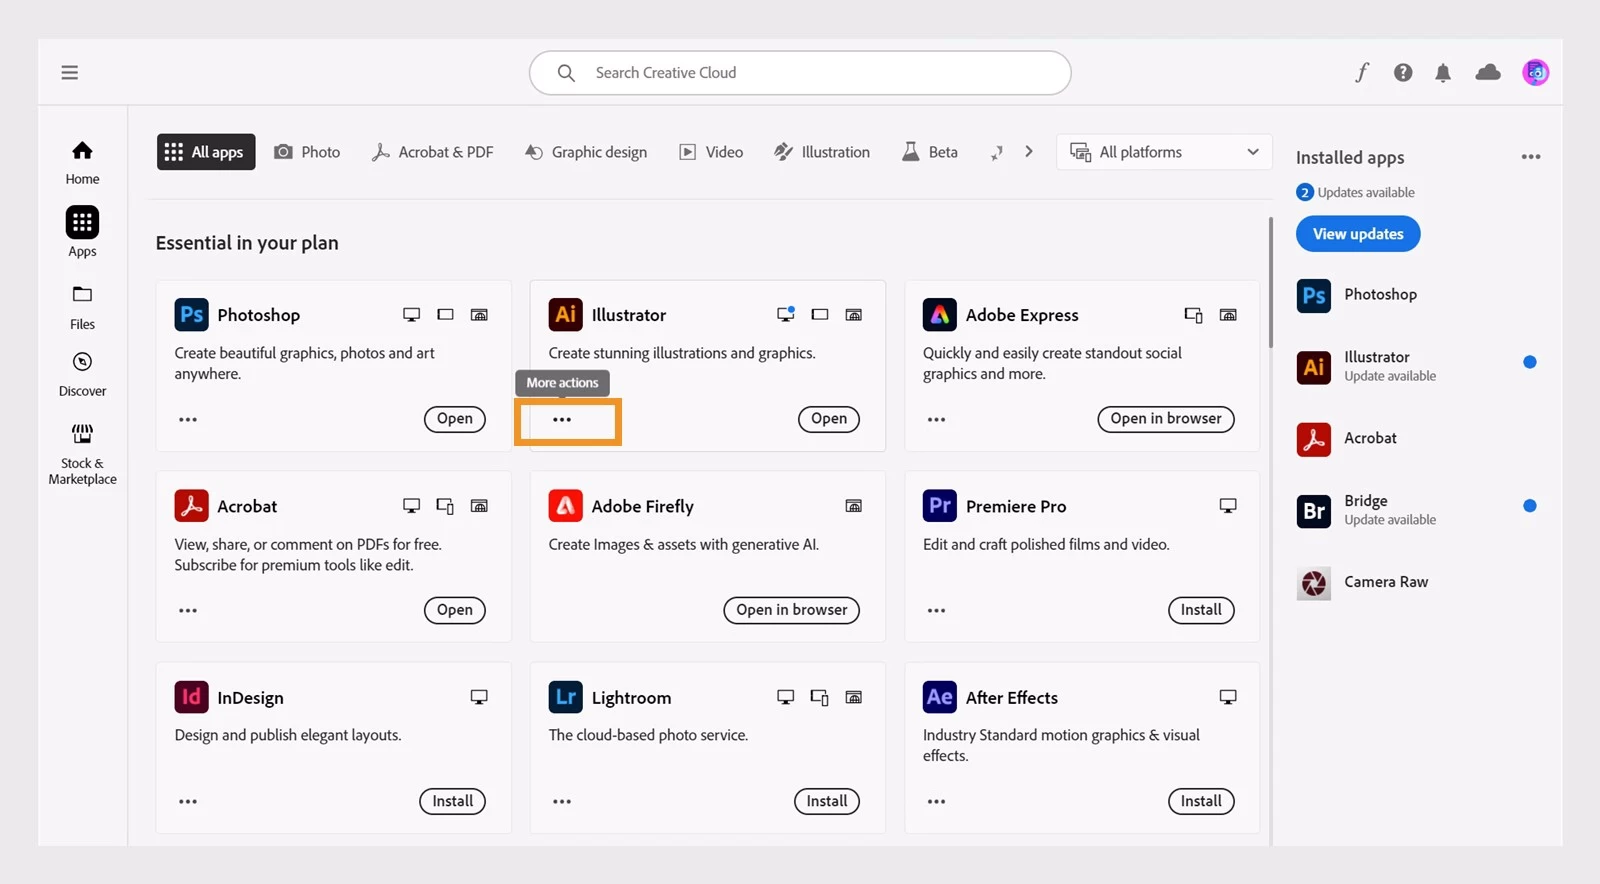Go to Home in sidebar
The width and height of the screenshot is (1600, 884).
82,163
